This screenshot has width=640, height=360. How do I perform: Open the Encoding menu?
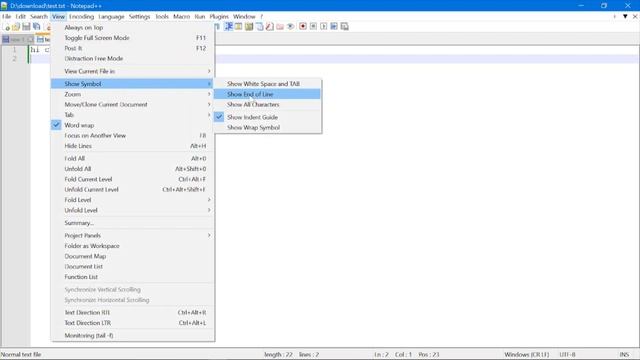(x=81, y=16)
